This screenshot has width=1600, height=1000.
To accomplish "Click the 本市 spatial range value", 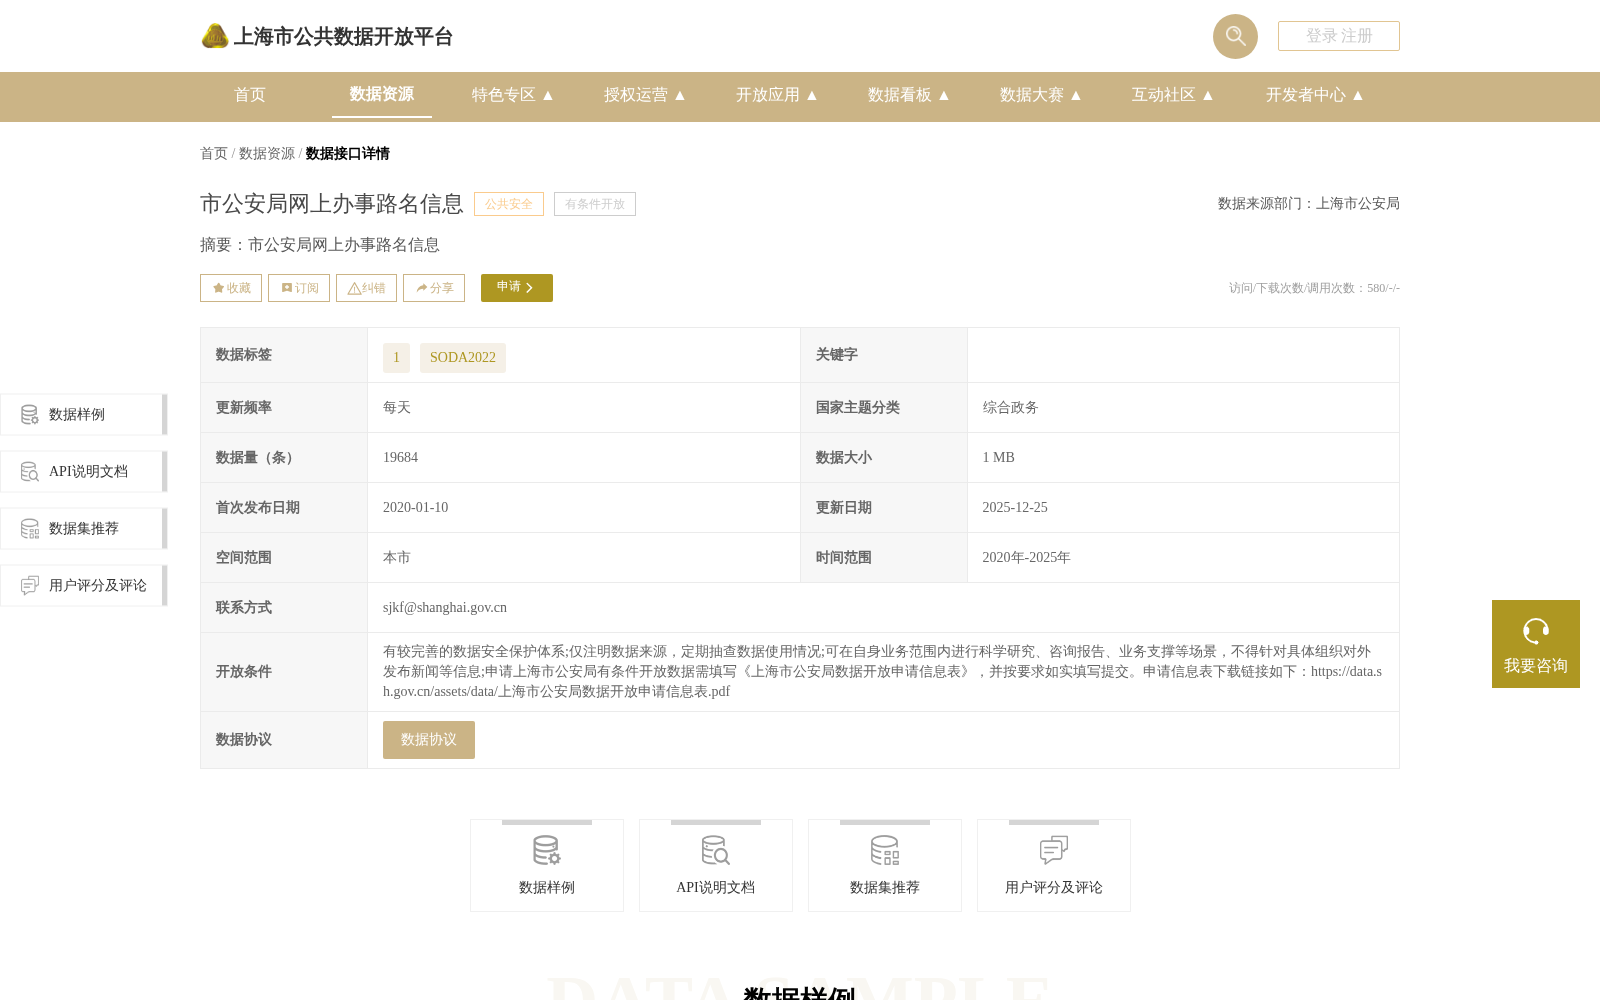I will pos(397,558).
